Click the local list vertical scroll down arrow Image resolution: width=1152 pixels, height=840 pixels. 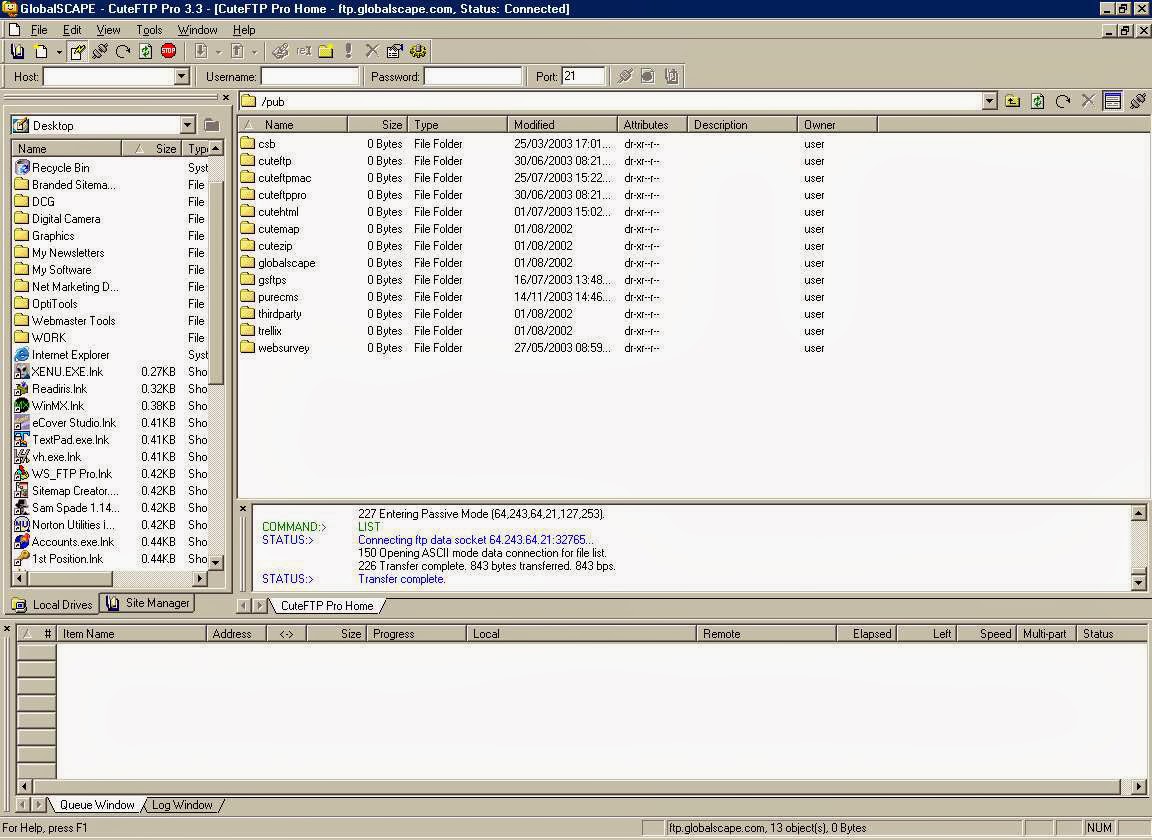click(x=216, y=561)
